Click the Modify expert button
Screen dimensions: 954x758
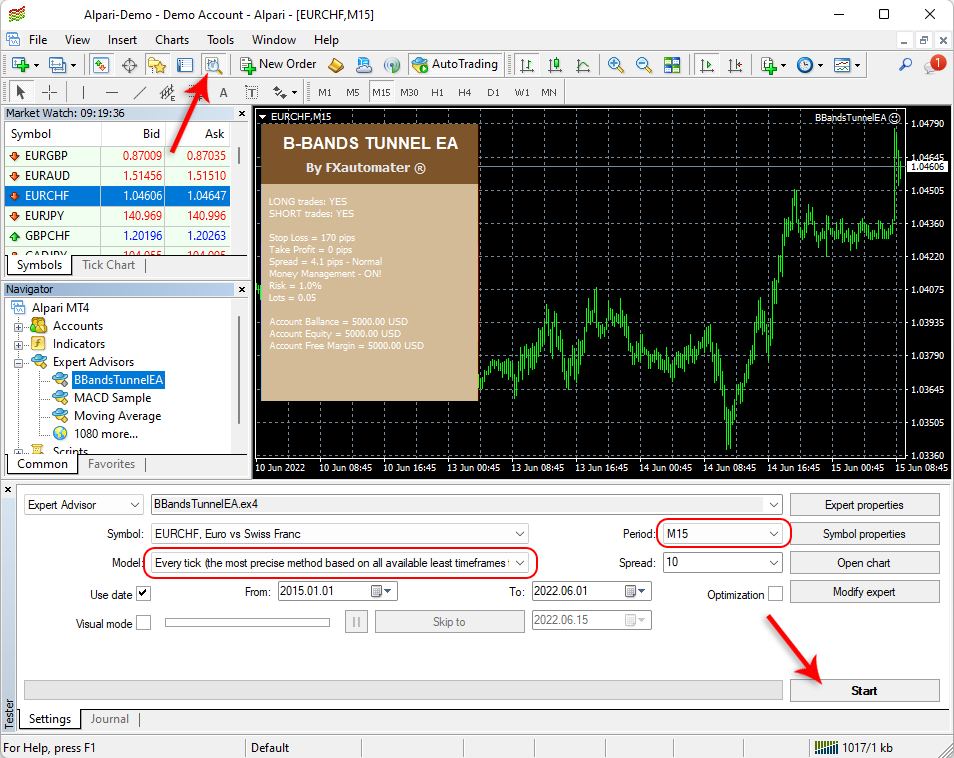tap(864, 592)
